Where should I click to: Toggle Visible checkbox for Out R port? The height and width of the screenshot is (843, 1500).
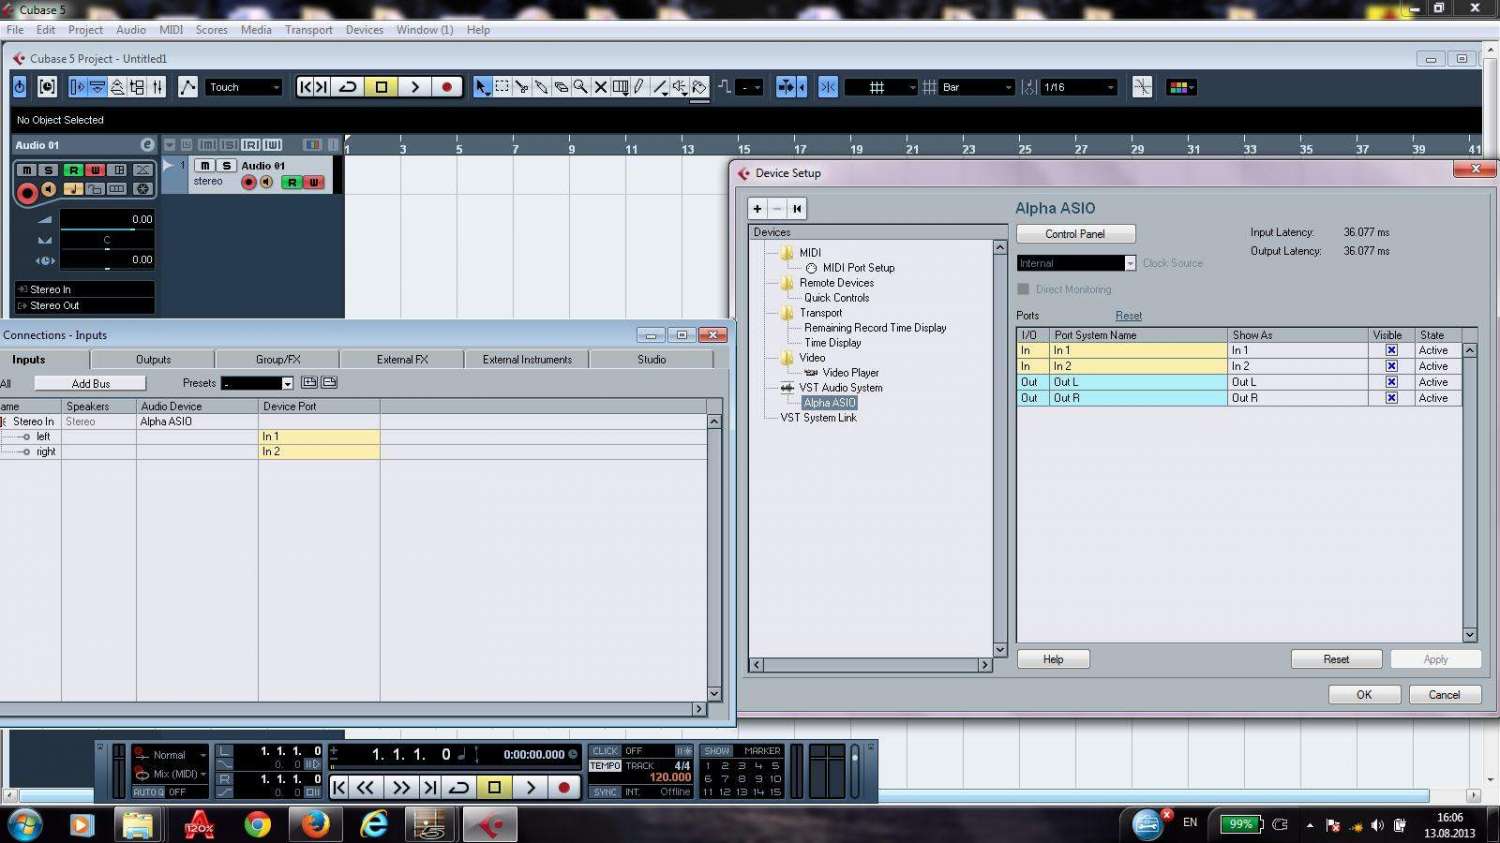click(1391, 398)
